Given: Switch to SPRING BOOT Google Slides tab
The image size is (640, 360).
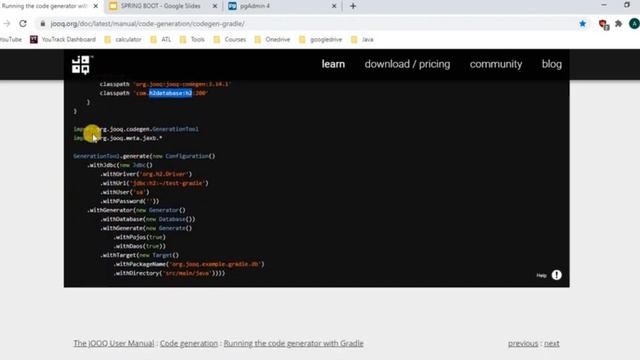Looking at the screenshot, I should (x=160, y=6).
